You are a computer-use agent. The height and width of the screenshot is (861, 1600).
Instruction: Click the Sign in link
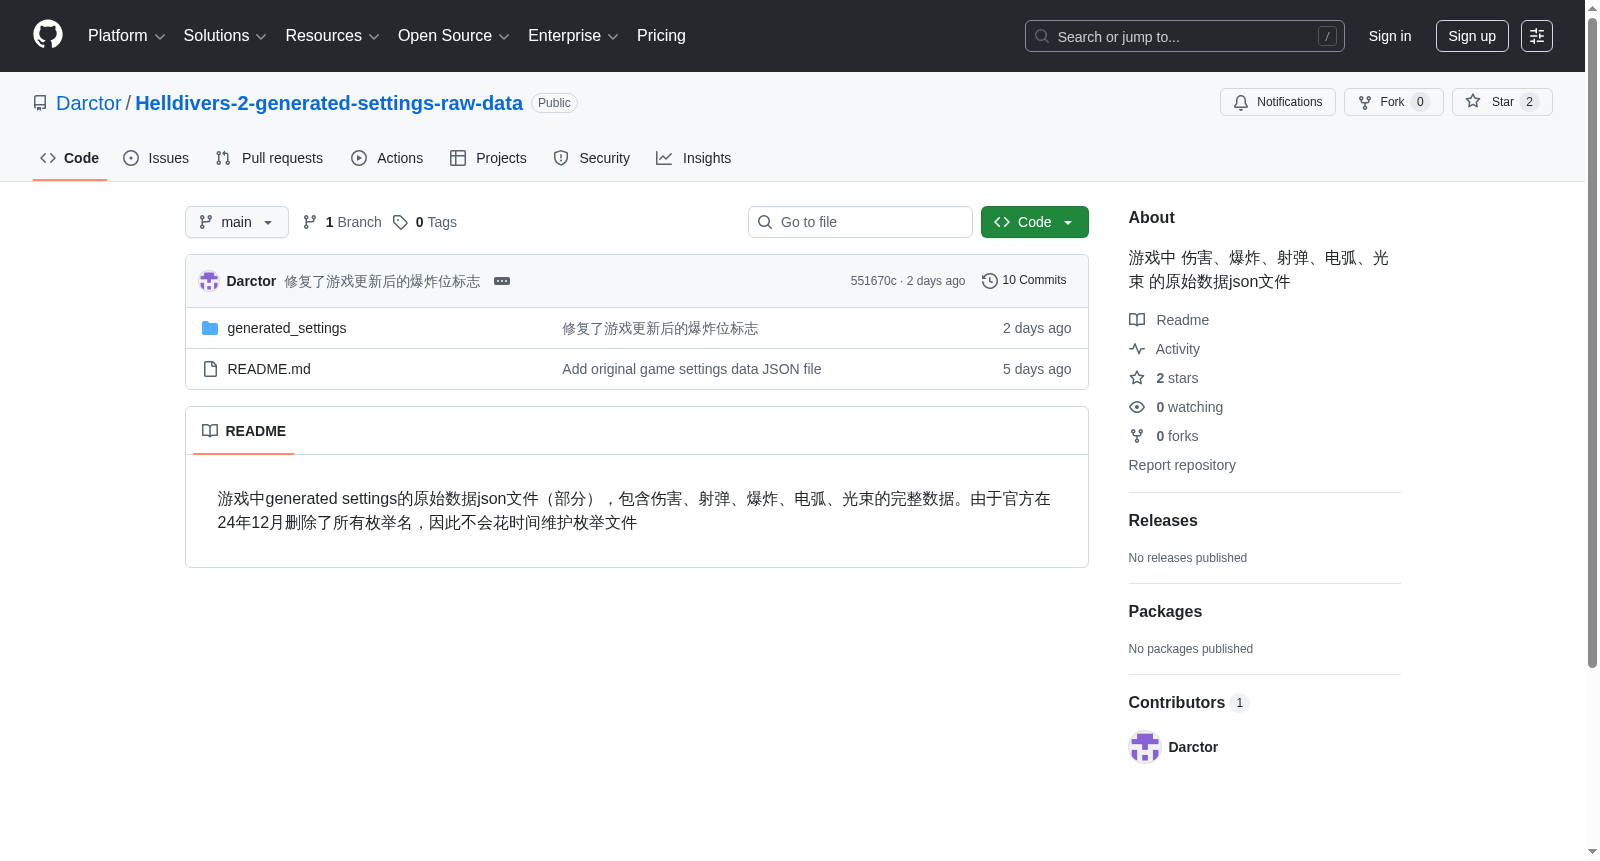[1390, 36]
